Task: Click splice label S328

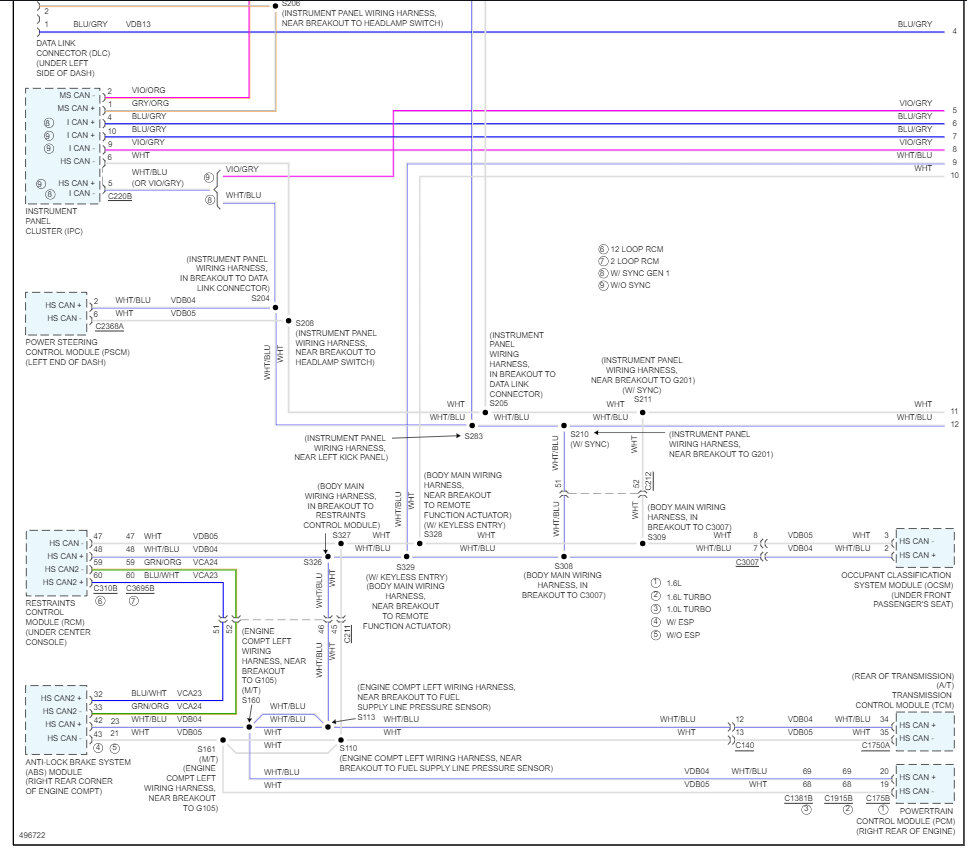Action: (433, 534)
